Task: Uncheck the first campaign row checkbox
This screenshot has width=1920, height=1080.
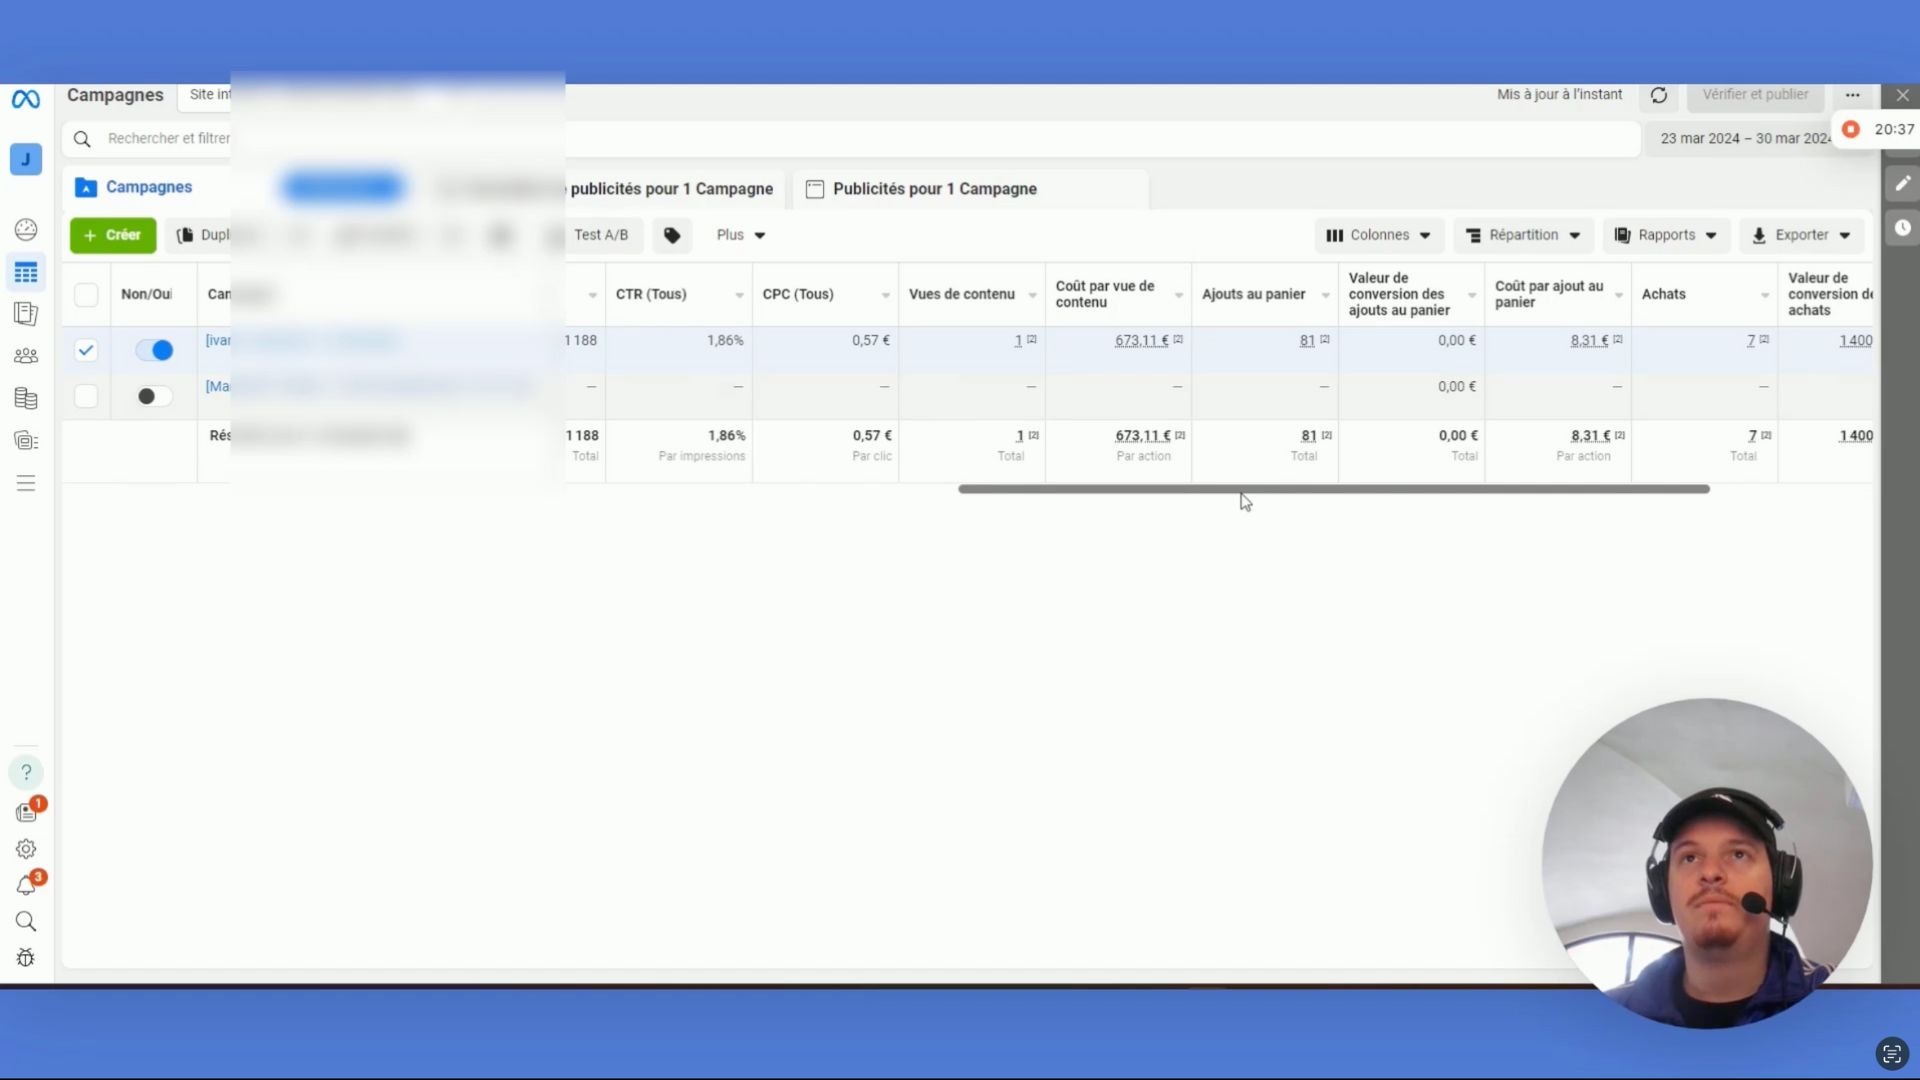Action: pos(86,350)
